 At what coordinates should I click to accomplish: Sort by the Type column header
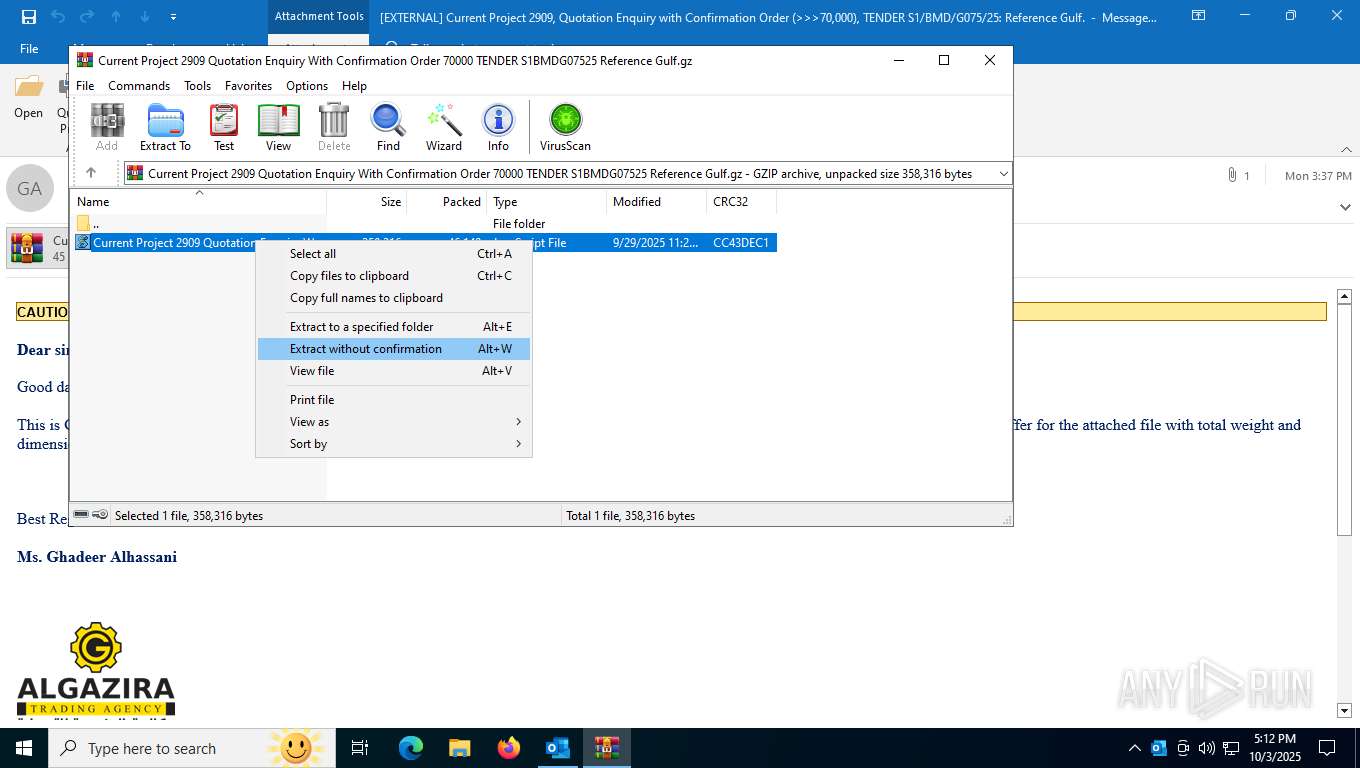(546, 201)
